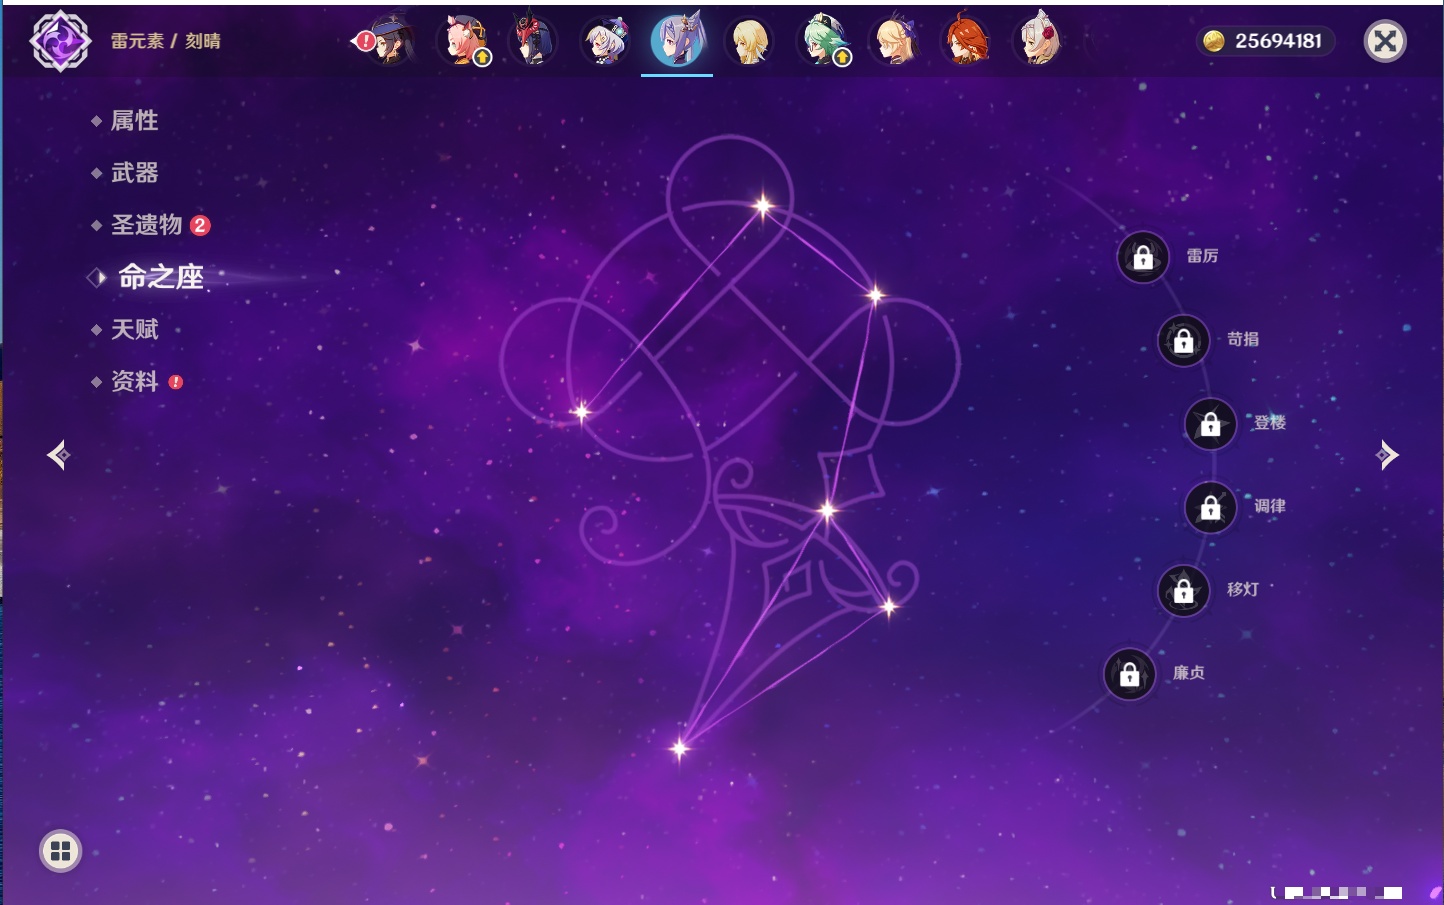Switch to the 天赋 talents tab

(x=134, y=329)
